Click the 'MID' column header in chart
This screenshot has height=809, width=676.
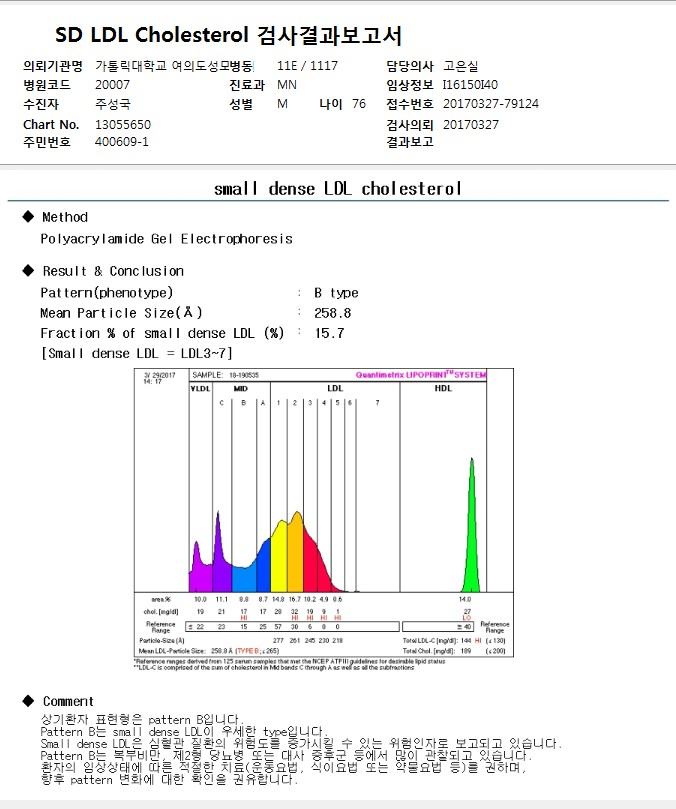click(241, 389)
